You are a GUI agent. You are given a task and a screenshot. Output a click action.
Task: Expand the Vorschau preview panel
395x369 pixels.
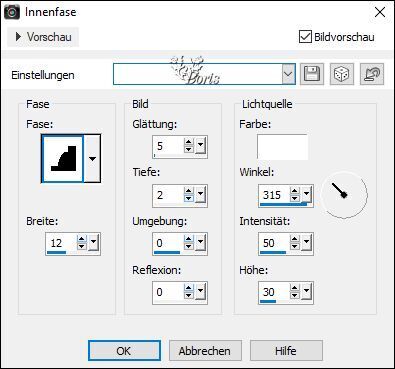[43, 37]
